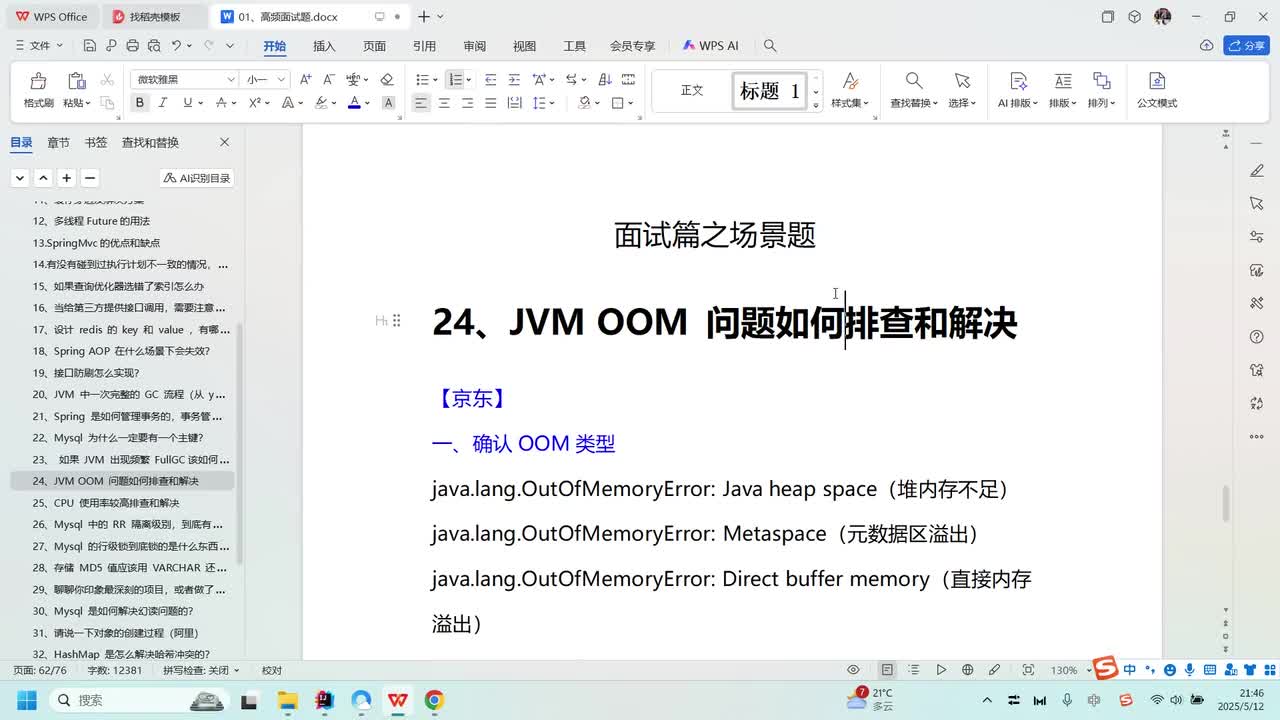Increase indent icon
This screenshot has height=720, width=1280.
tap(513, 80)
